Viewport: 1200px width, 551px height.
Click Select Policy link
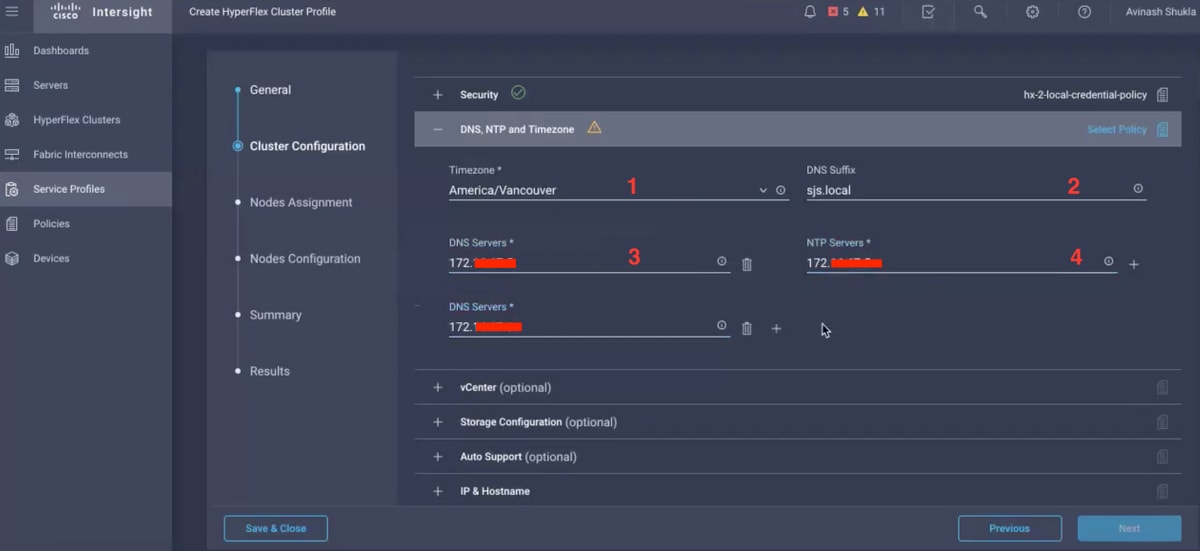(x=1116, y=129)
